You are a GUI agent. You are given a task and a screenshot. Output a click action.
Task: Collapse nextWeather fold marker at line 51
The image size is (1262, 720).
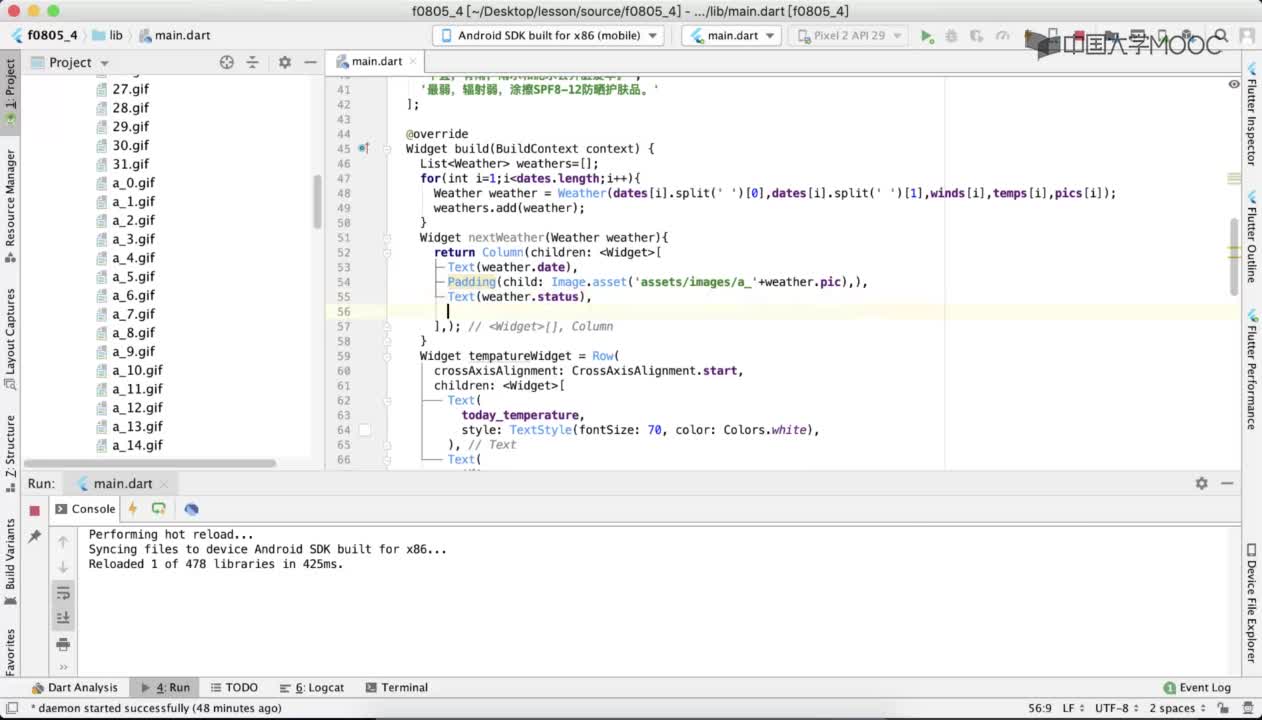pyautogui.click(x=387, y=237)
